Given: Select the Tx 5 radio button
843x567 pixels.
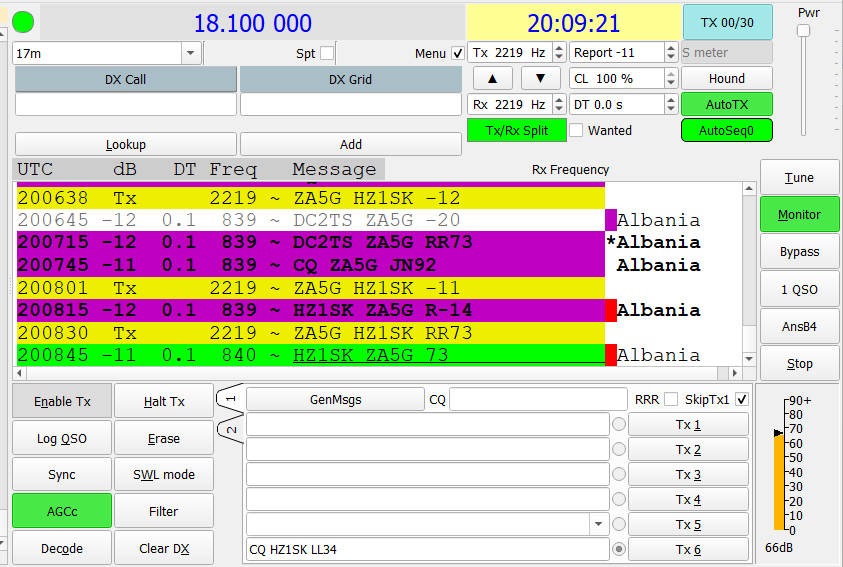Looking at the screenshot, I should coord(619,524).
